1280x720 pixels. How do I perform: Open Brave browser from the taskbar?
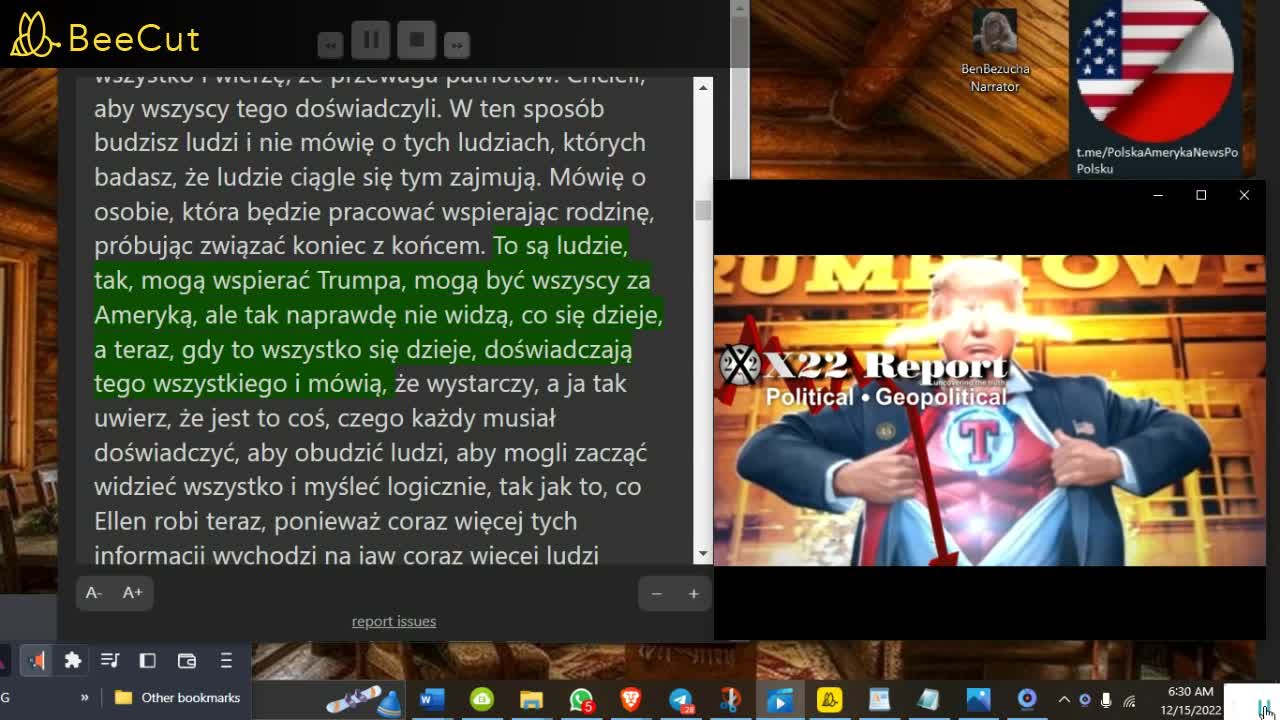coord(631,700)
